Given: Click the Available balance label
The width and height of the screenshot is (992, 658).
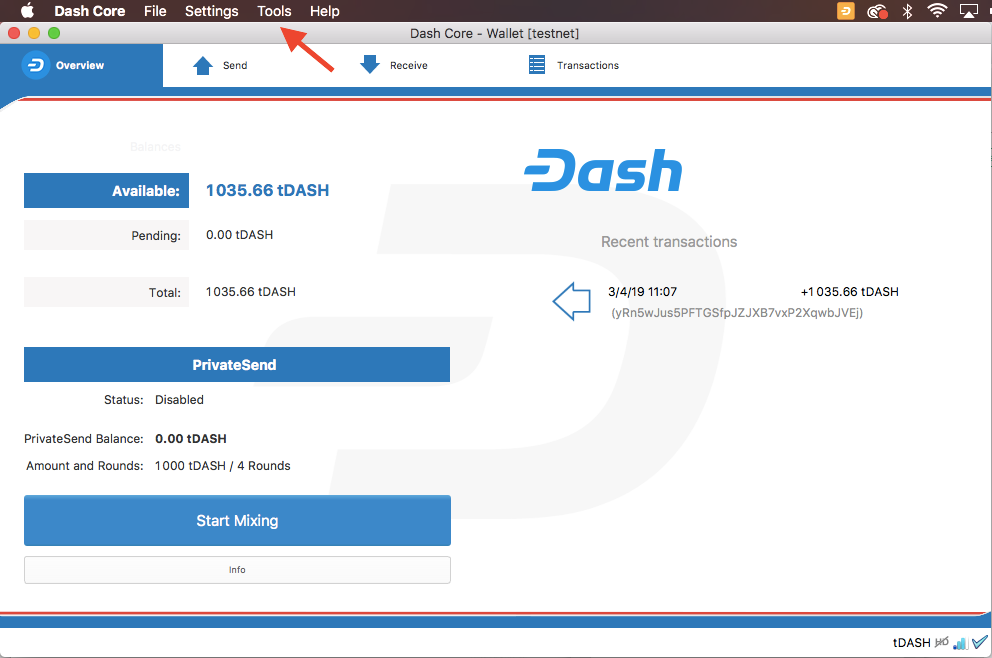Looking at the screenshot, I should [106, 190].
